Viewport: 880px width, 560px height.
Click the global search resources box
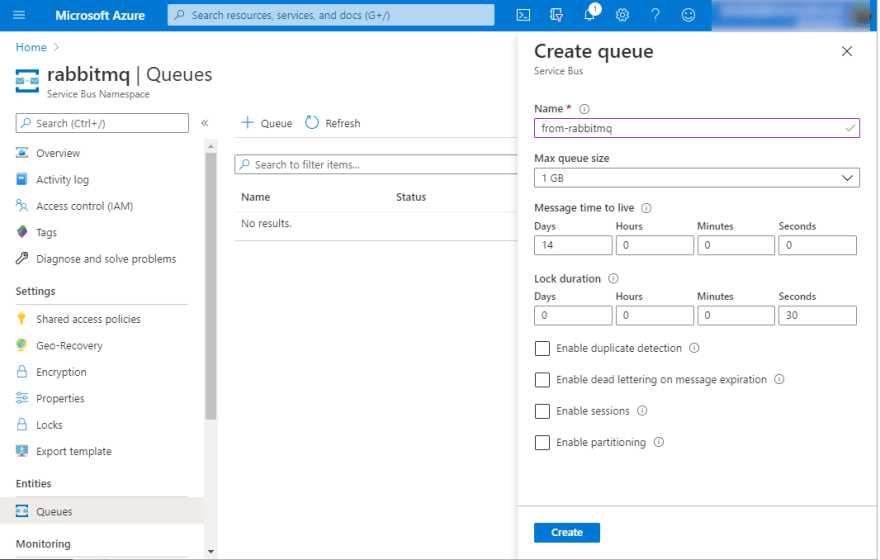(x=331, y=15)
